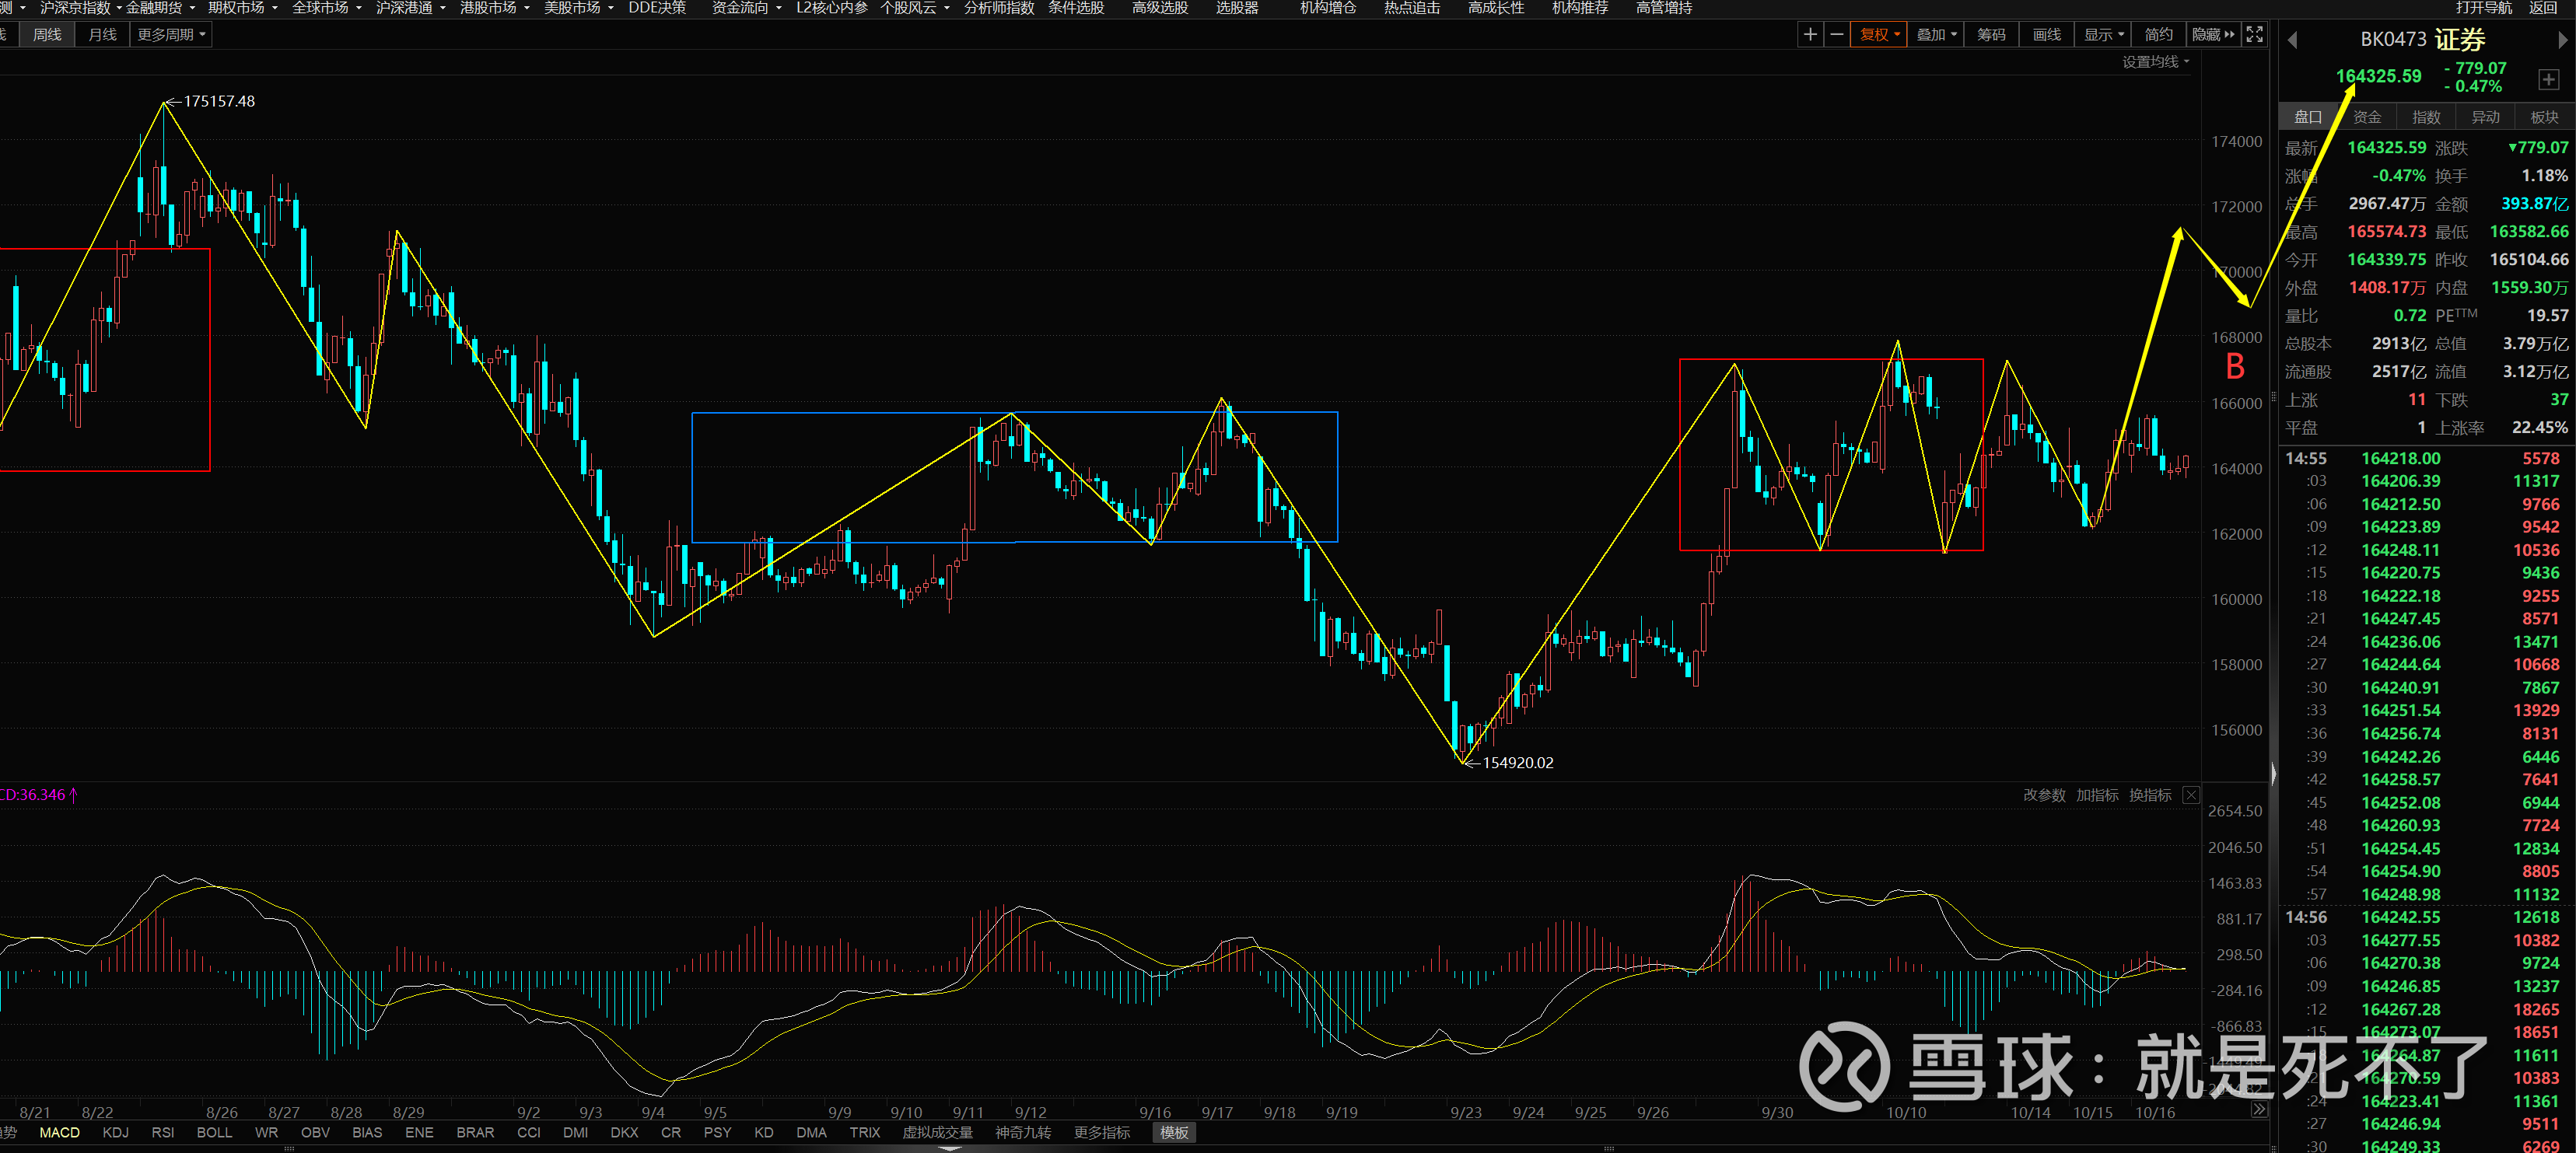Open the 复权 adjustment dropdown

(1878, 35)
